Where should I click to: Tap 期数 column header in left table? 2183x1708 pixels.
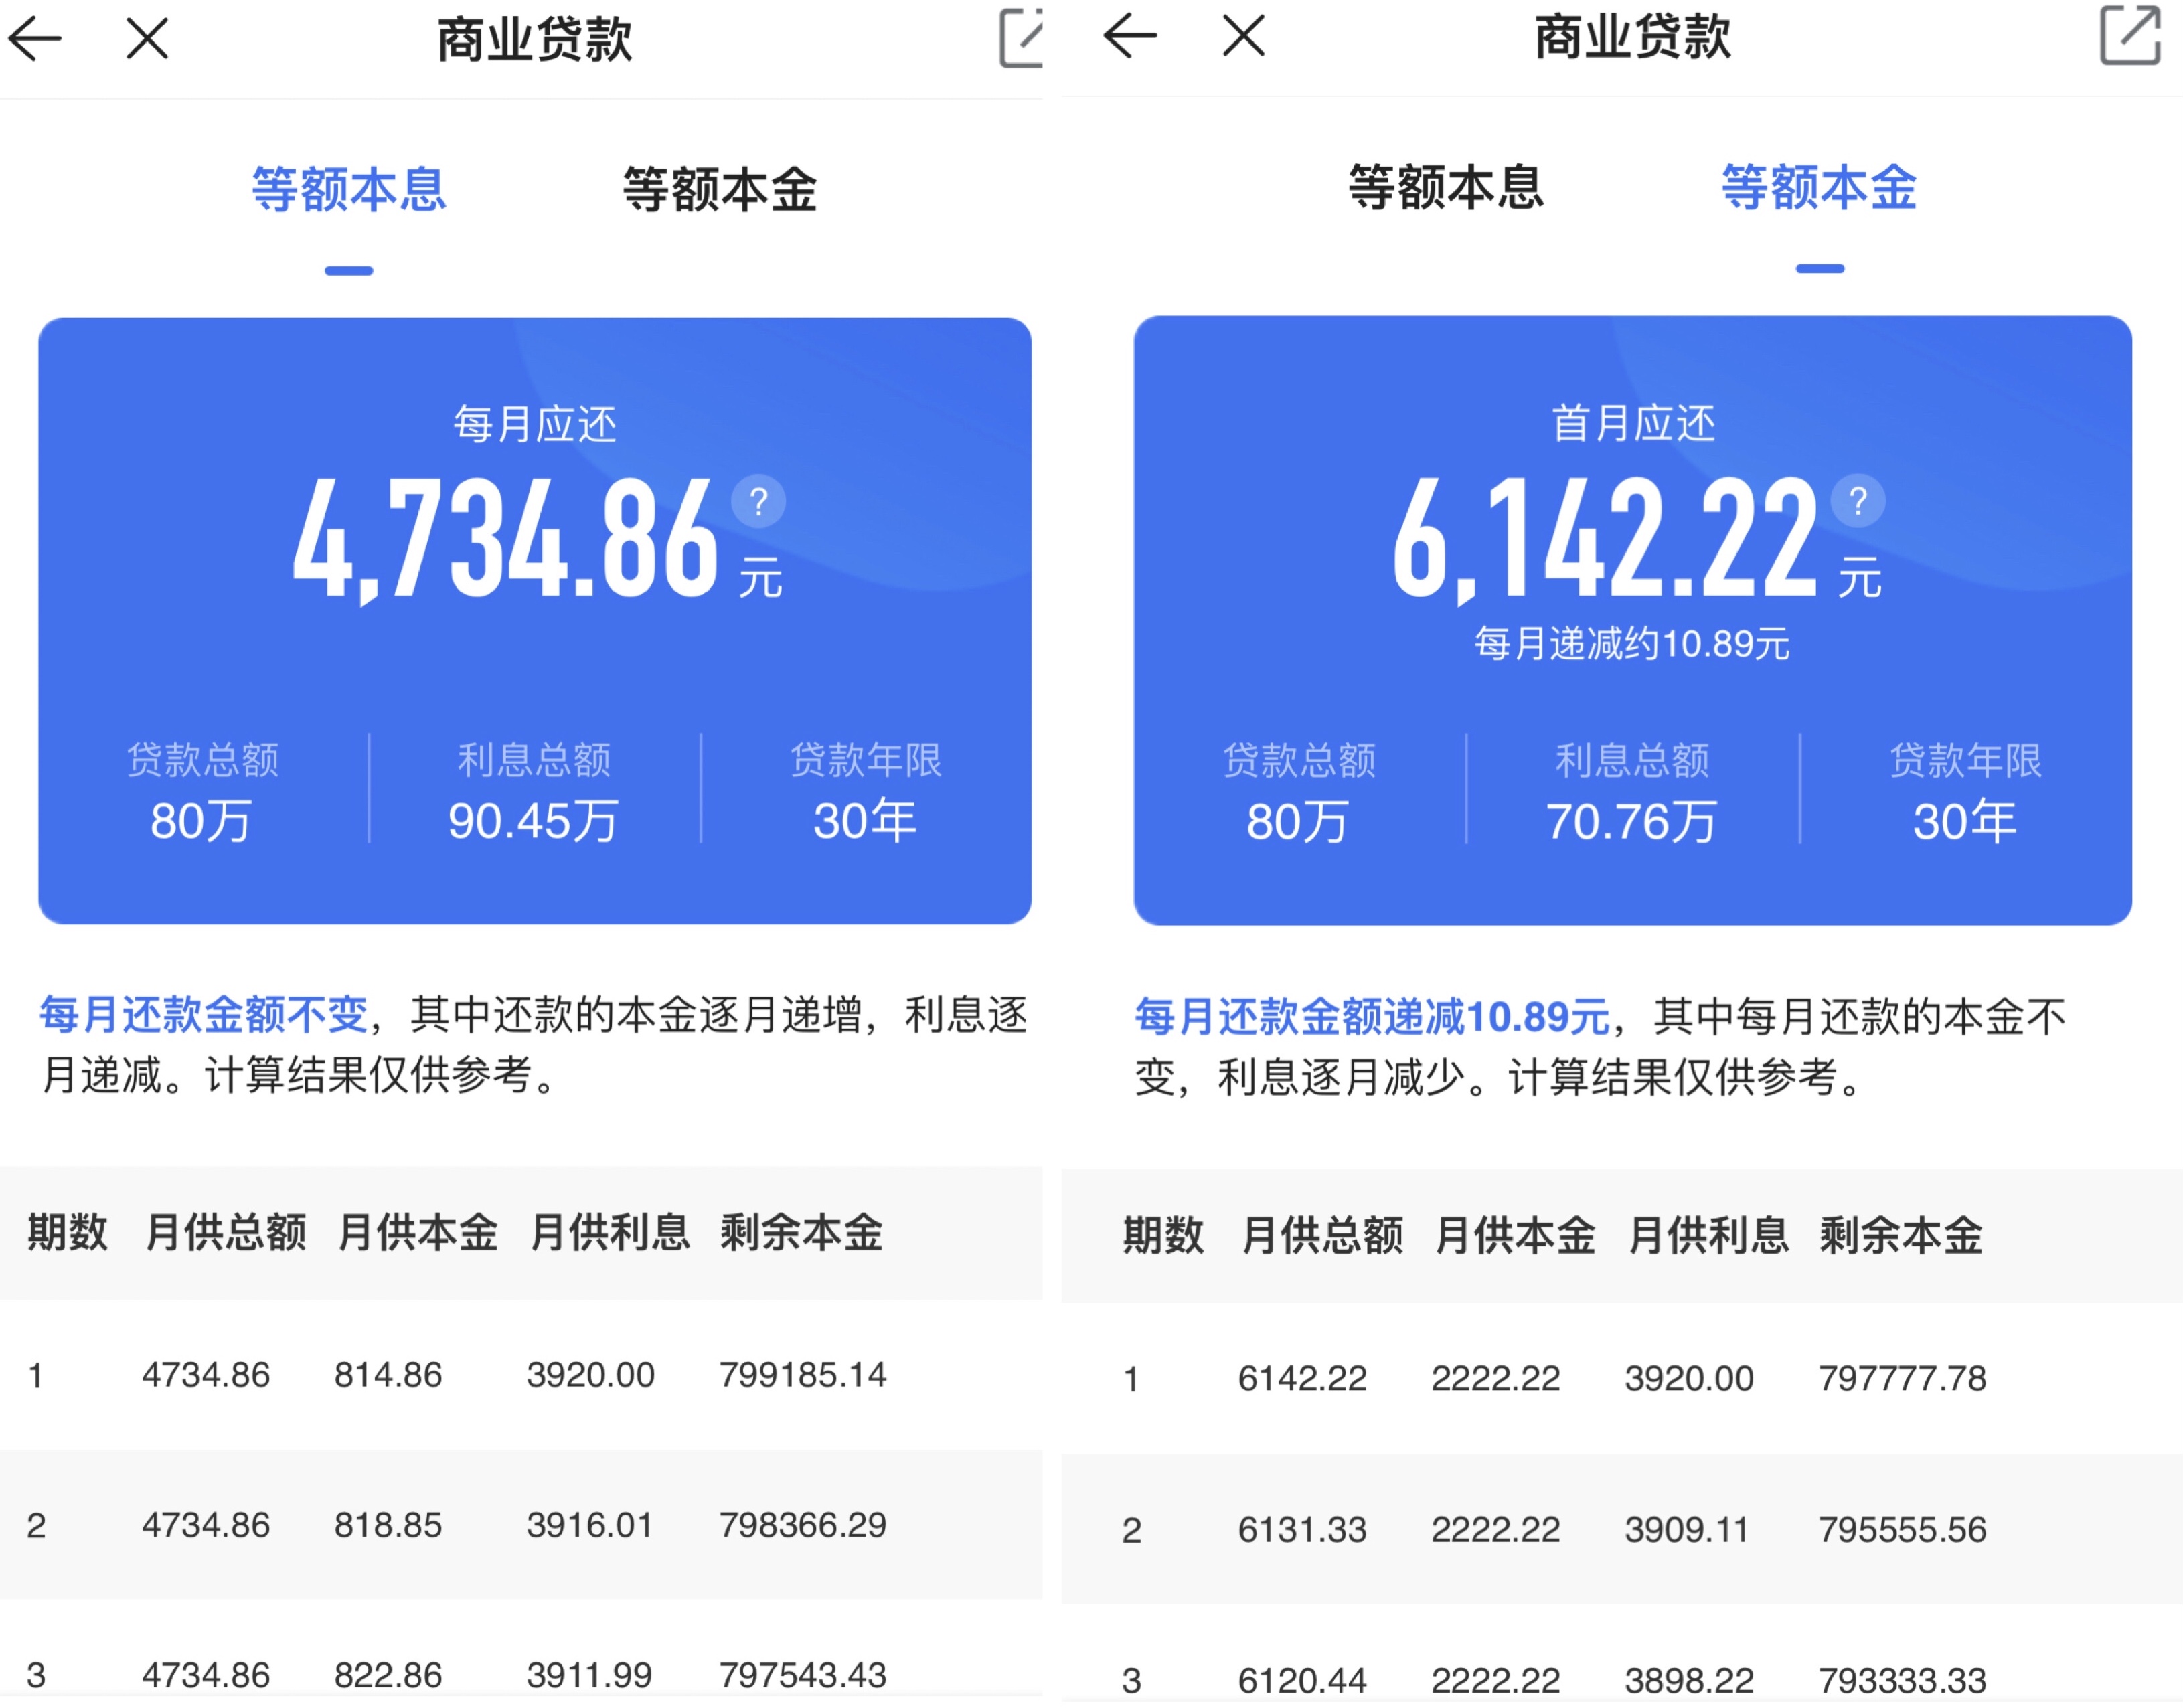67,1233
